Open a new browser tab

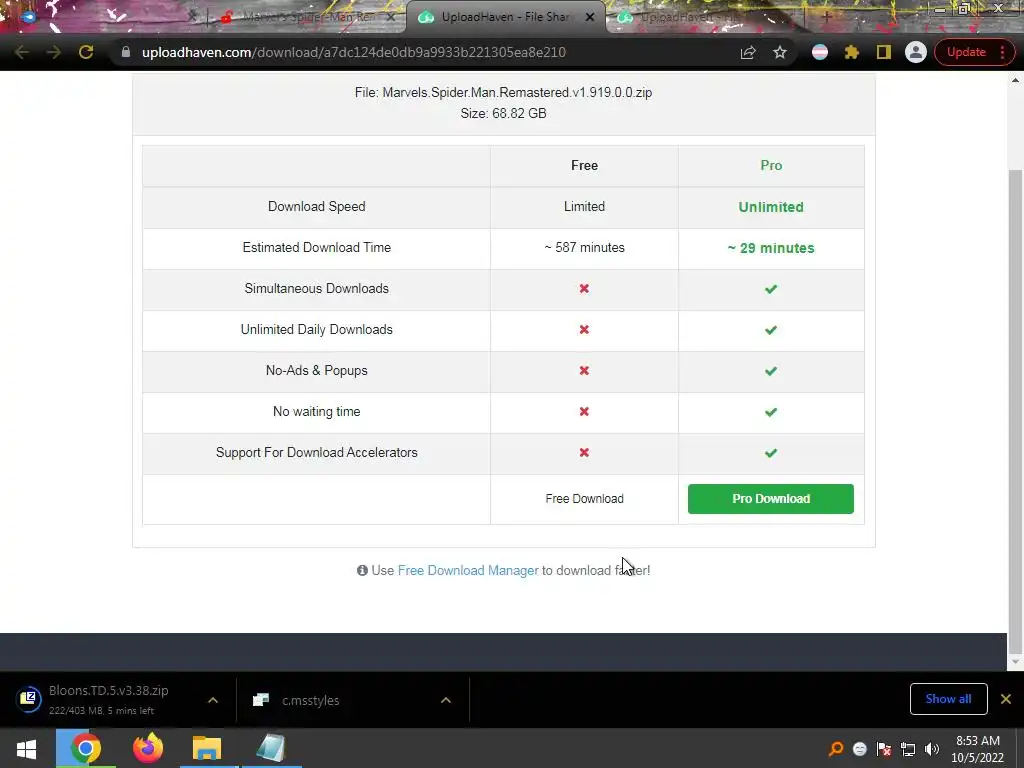pos(826,18)
